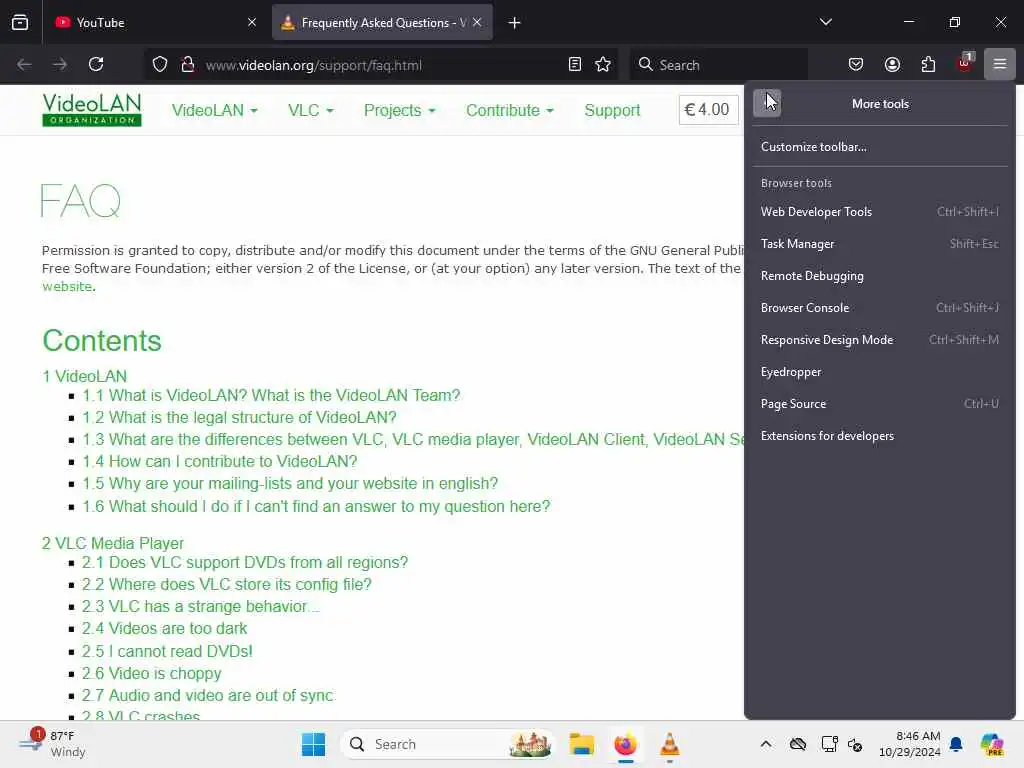Open the uBlock Origin extension icon
1024x768 pixels.
[964, 64]
